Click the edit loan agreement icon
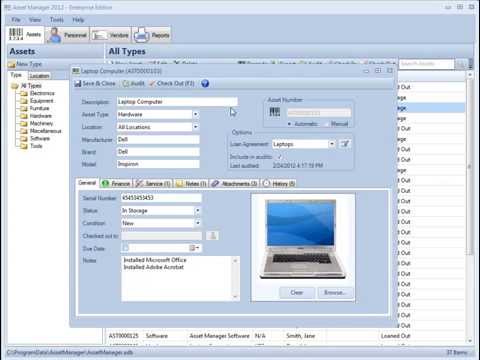The width and height of the screenshot is (480, 360). click(345, 144)
